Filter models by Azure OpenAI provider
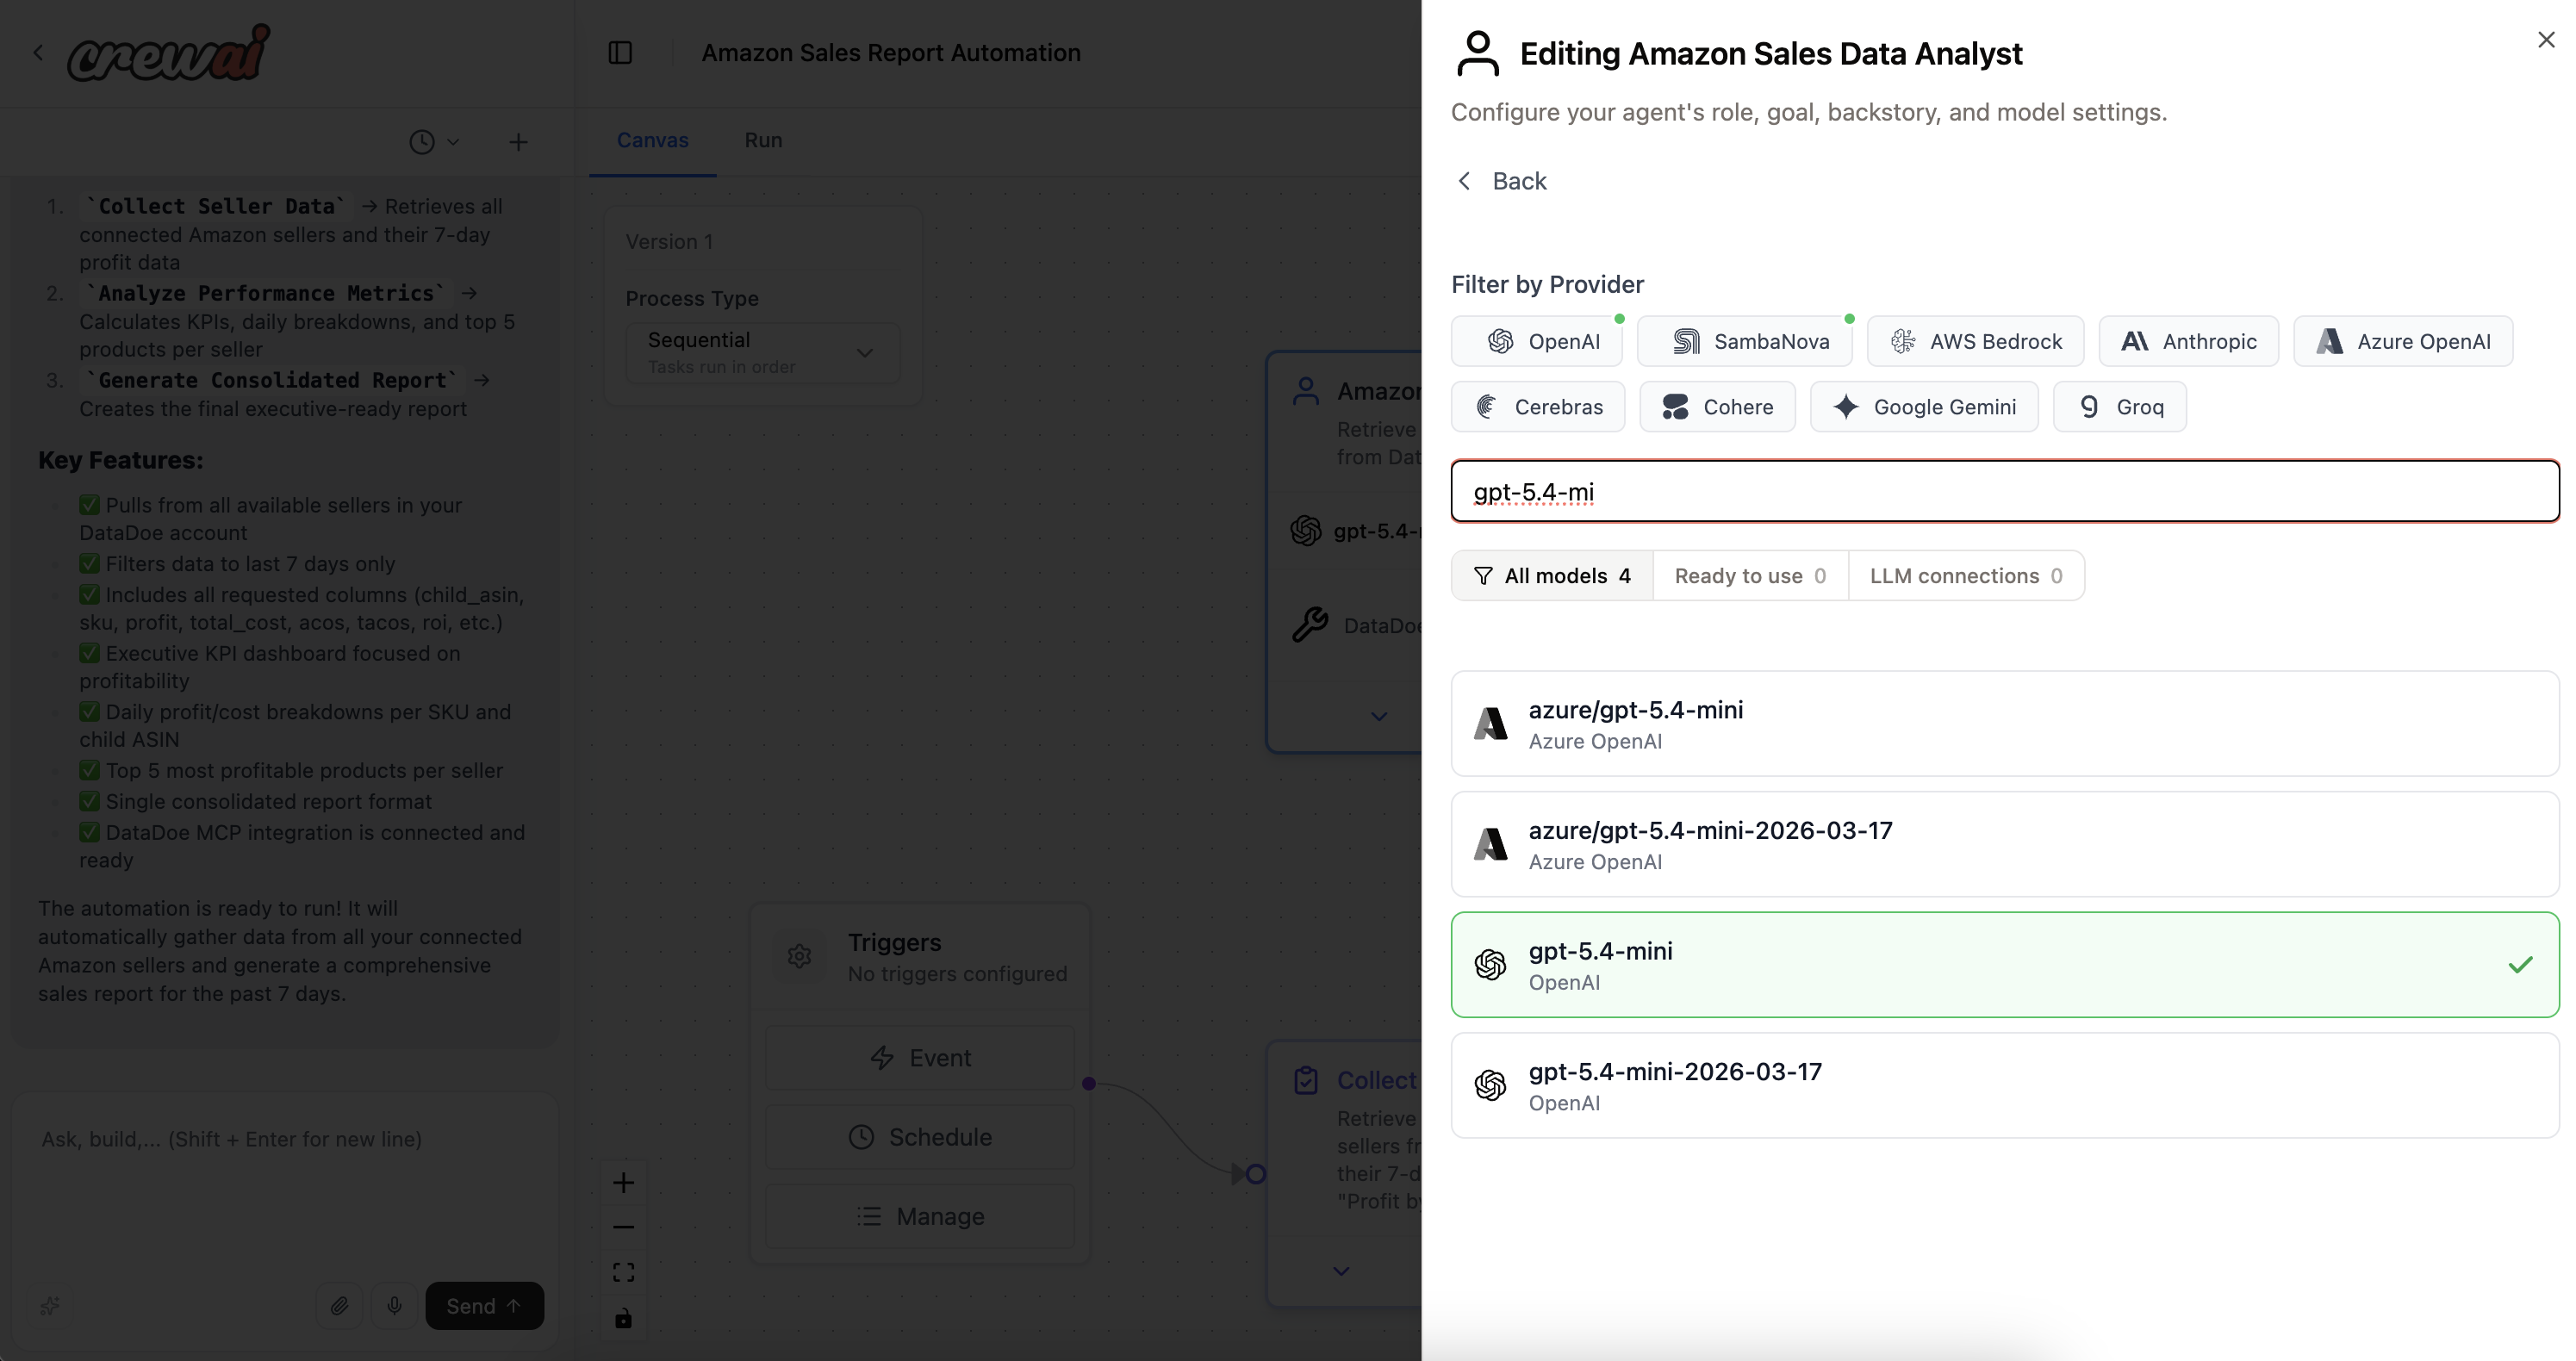The width and height of the screenshot is (2576, 1361). click(x=2403, y=342)
